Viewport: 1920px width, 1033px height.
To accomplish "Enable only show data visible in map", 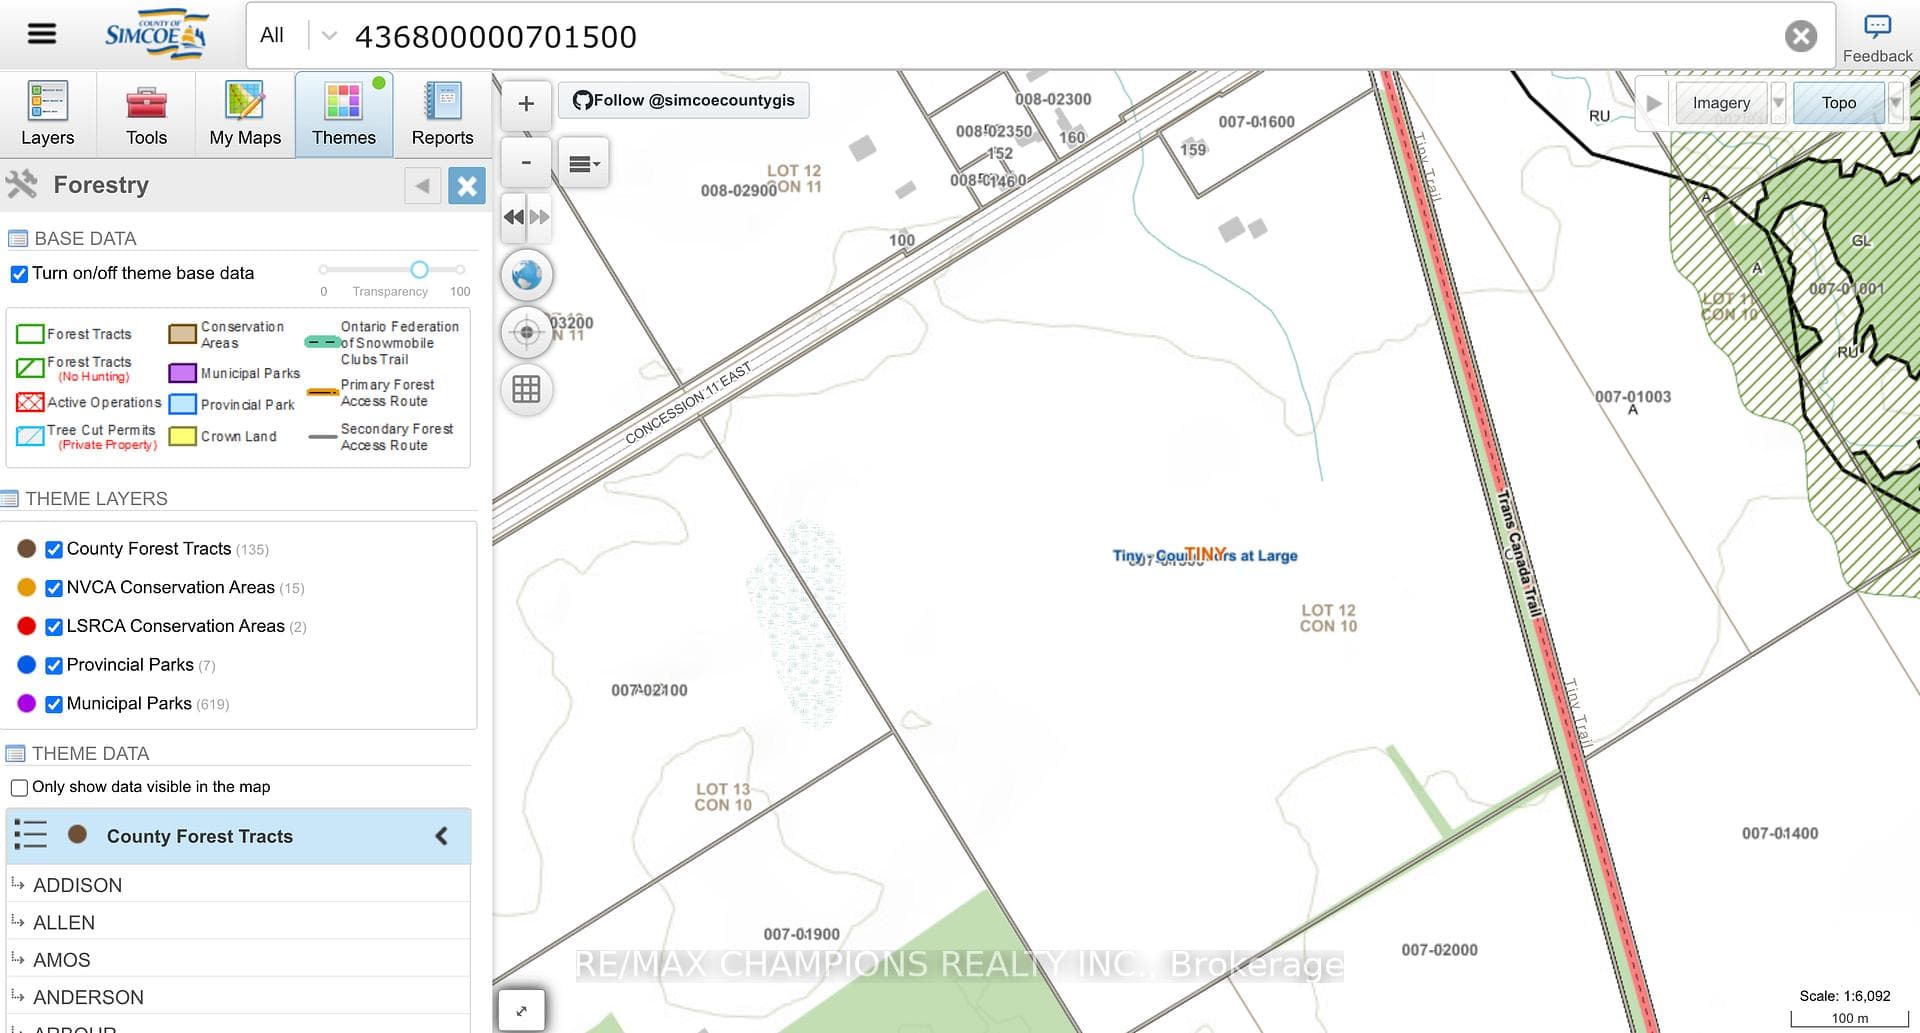I will [x=19, y=788].
